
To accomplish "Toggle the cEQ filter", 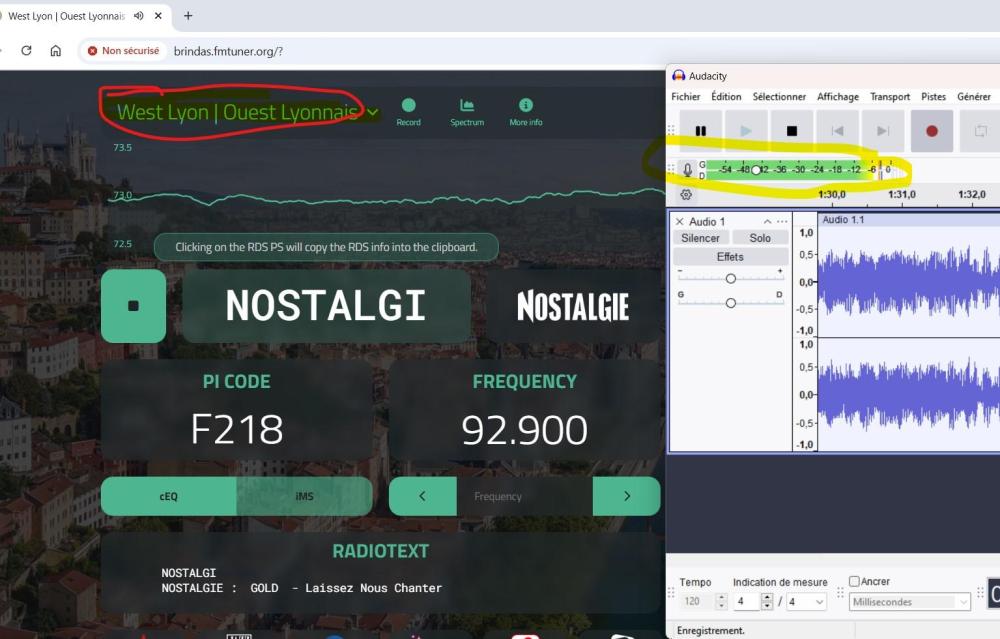I will (168, 496).
